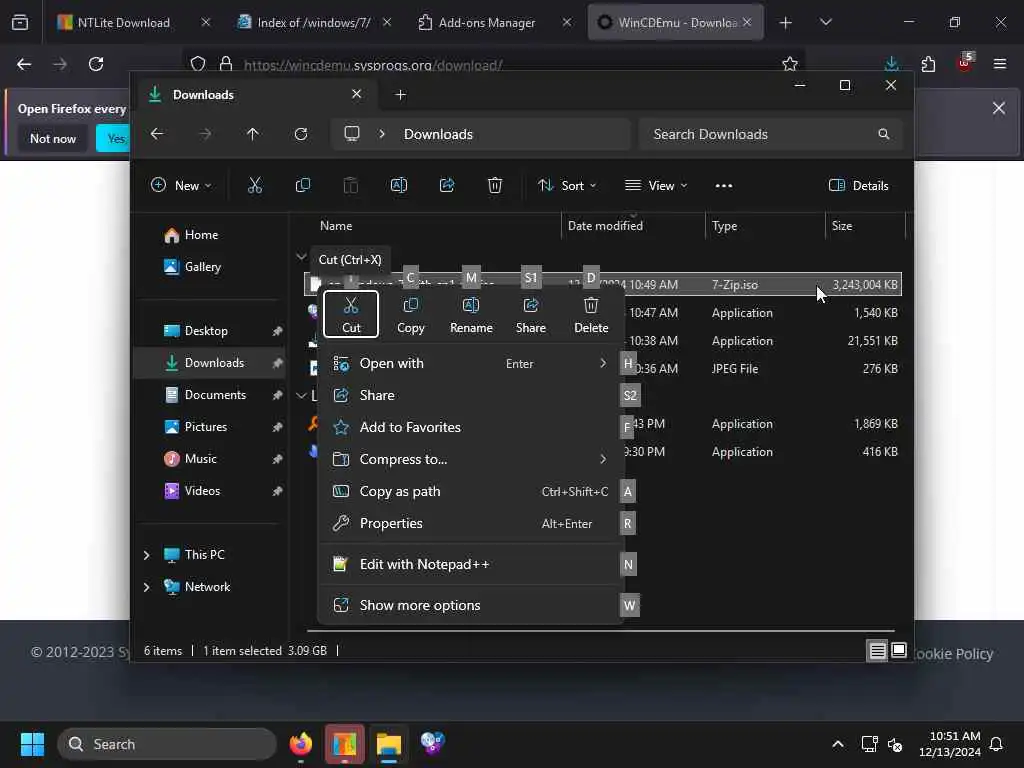
Task: Click toolbar Cut scissors icon in Explorer
Action: tap(255, 185)
